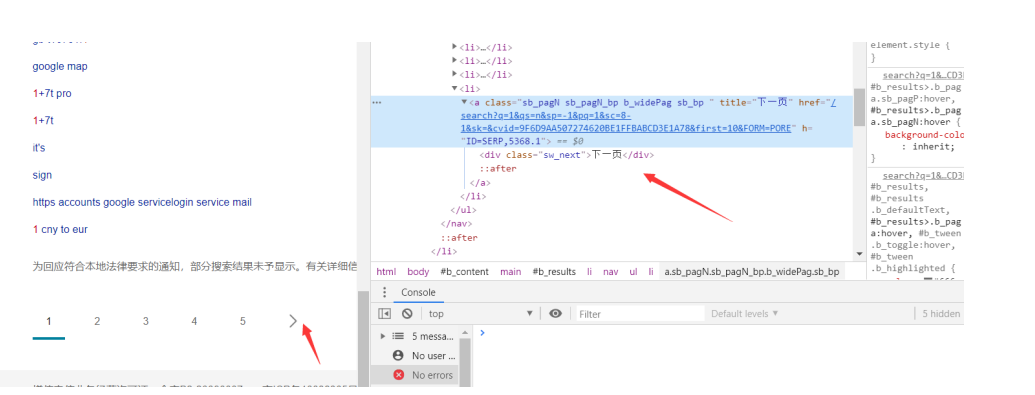This screenshot has width=1035, height=395.
Task: Select the closing nav tag row
Action: 455,223
